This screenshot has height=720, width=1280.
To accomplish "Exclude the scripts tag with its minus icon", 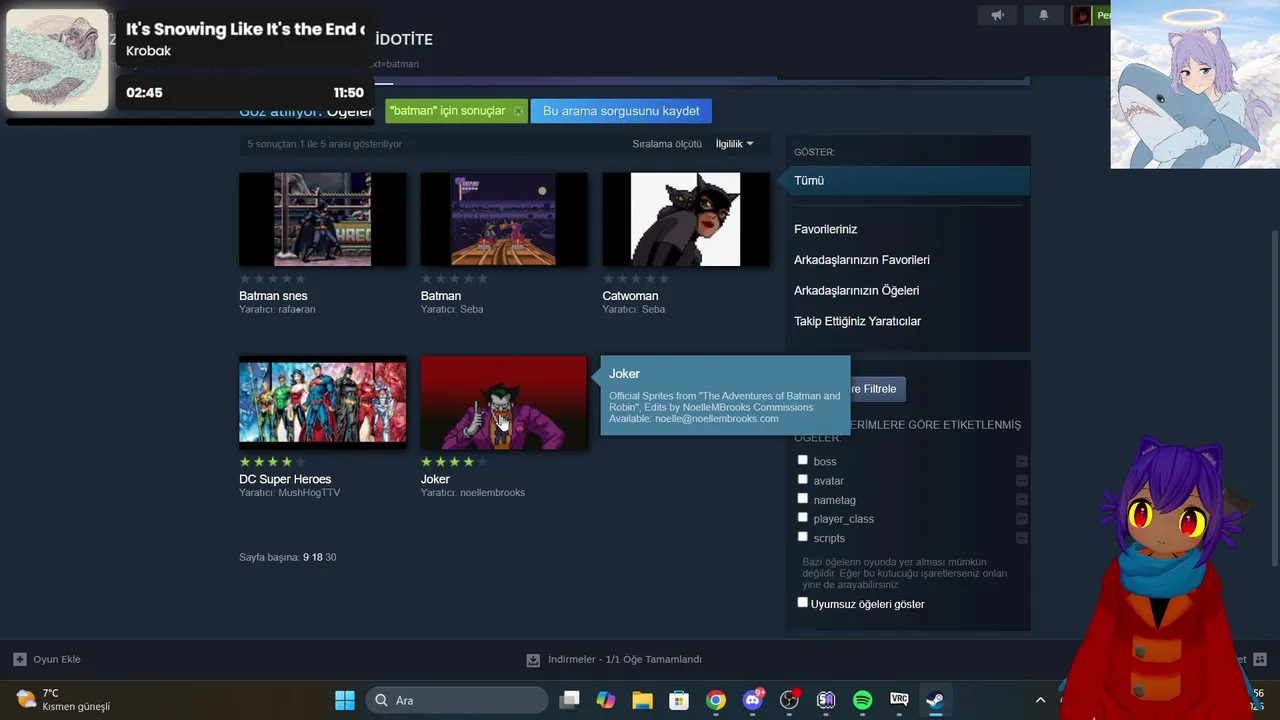I will tap(1021, 537).
